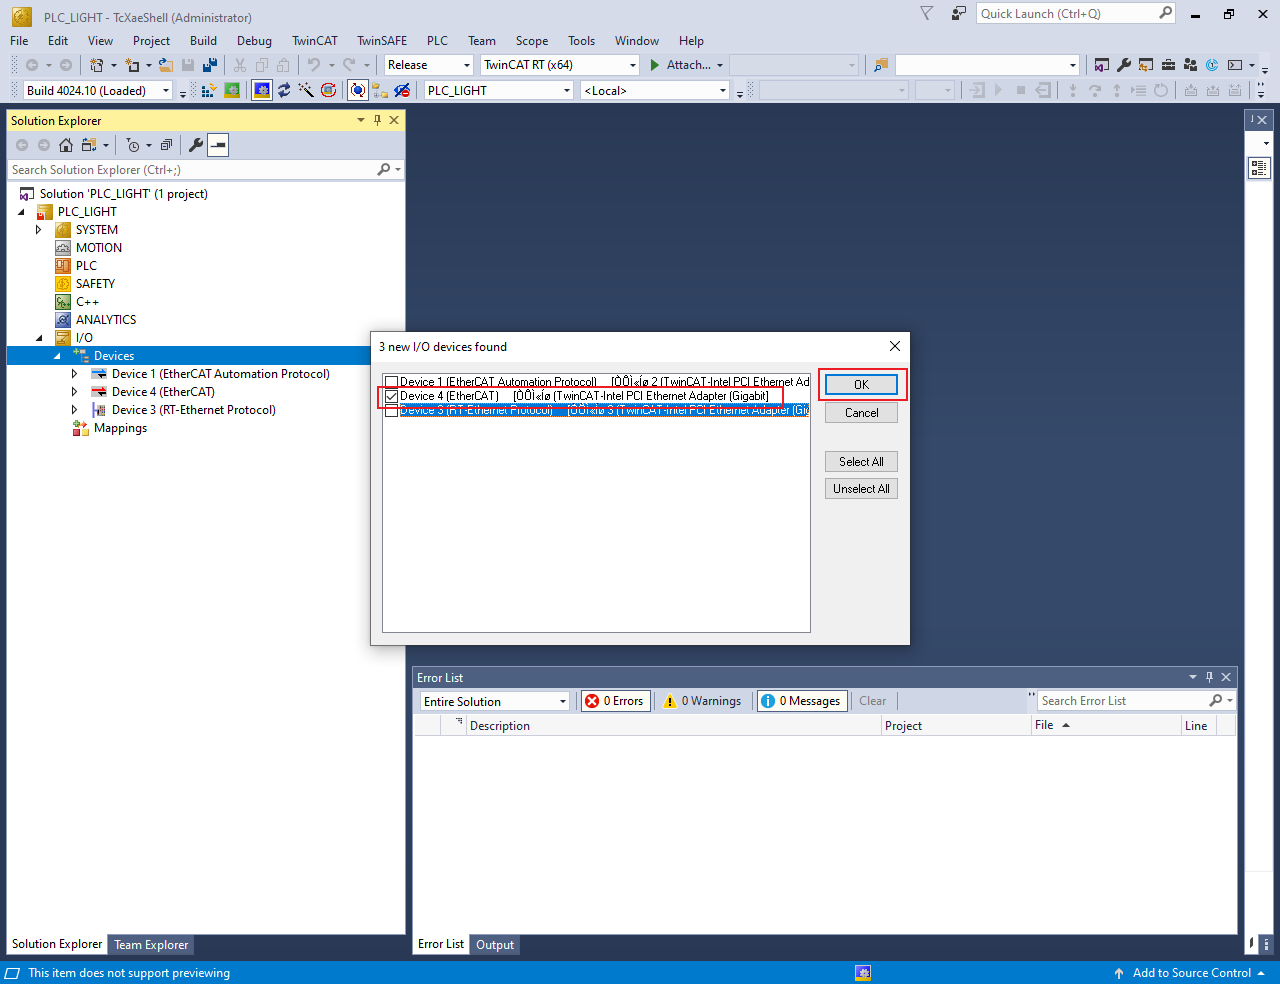Click the Save All toolbar icon
Viewport: 1280px width, 984px height.
coord(210,65)
